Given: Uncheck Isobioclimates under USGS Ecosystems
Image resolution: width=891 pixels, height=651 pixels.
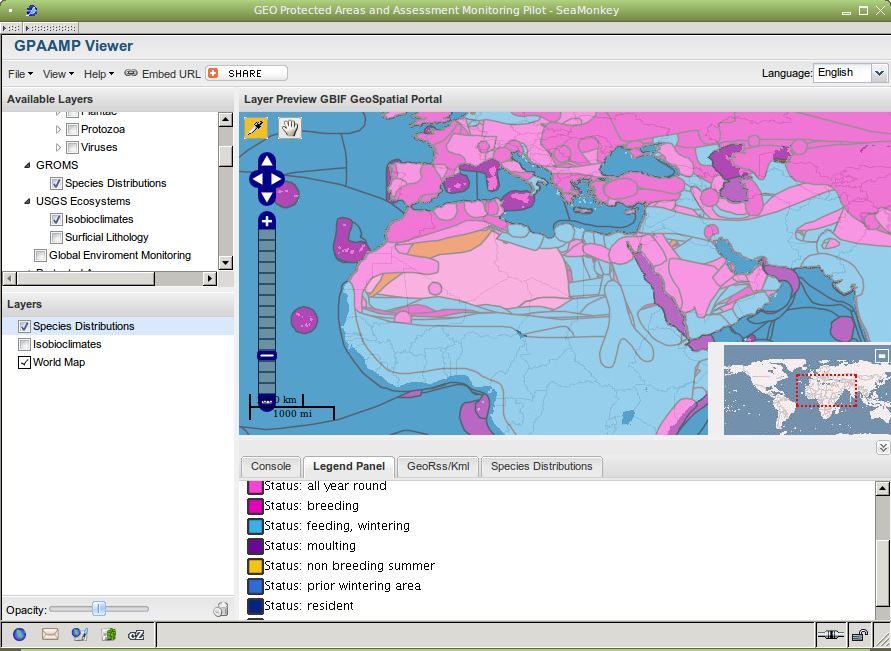Looking at the screenshot, I should [x=56, y=219].
